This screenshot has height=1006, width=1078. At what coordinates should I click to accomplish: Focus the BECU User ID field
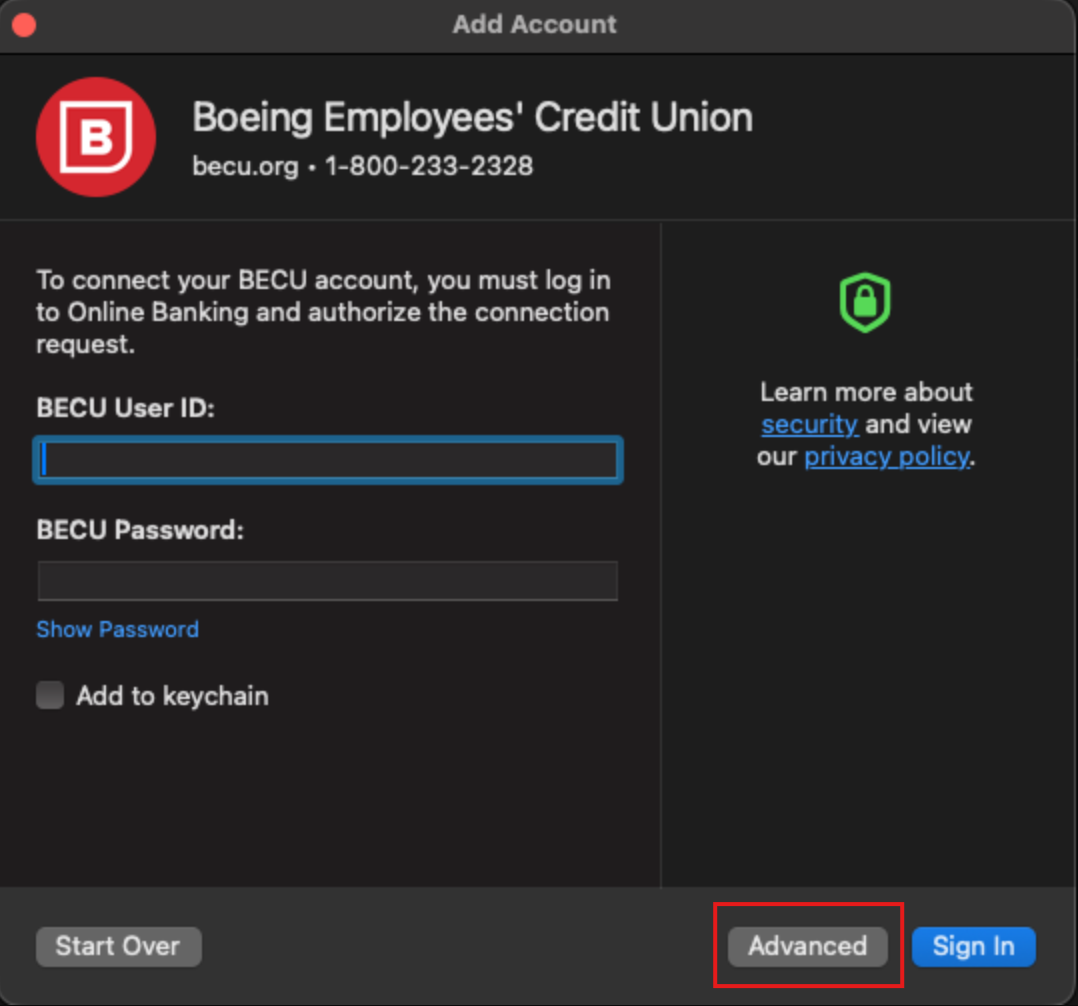(x=328, y=459)
